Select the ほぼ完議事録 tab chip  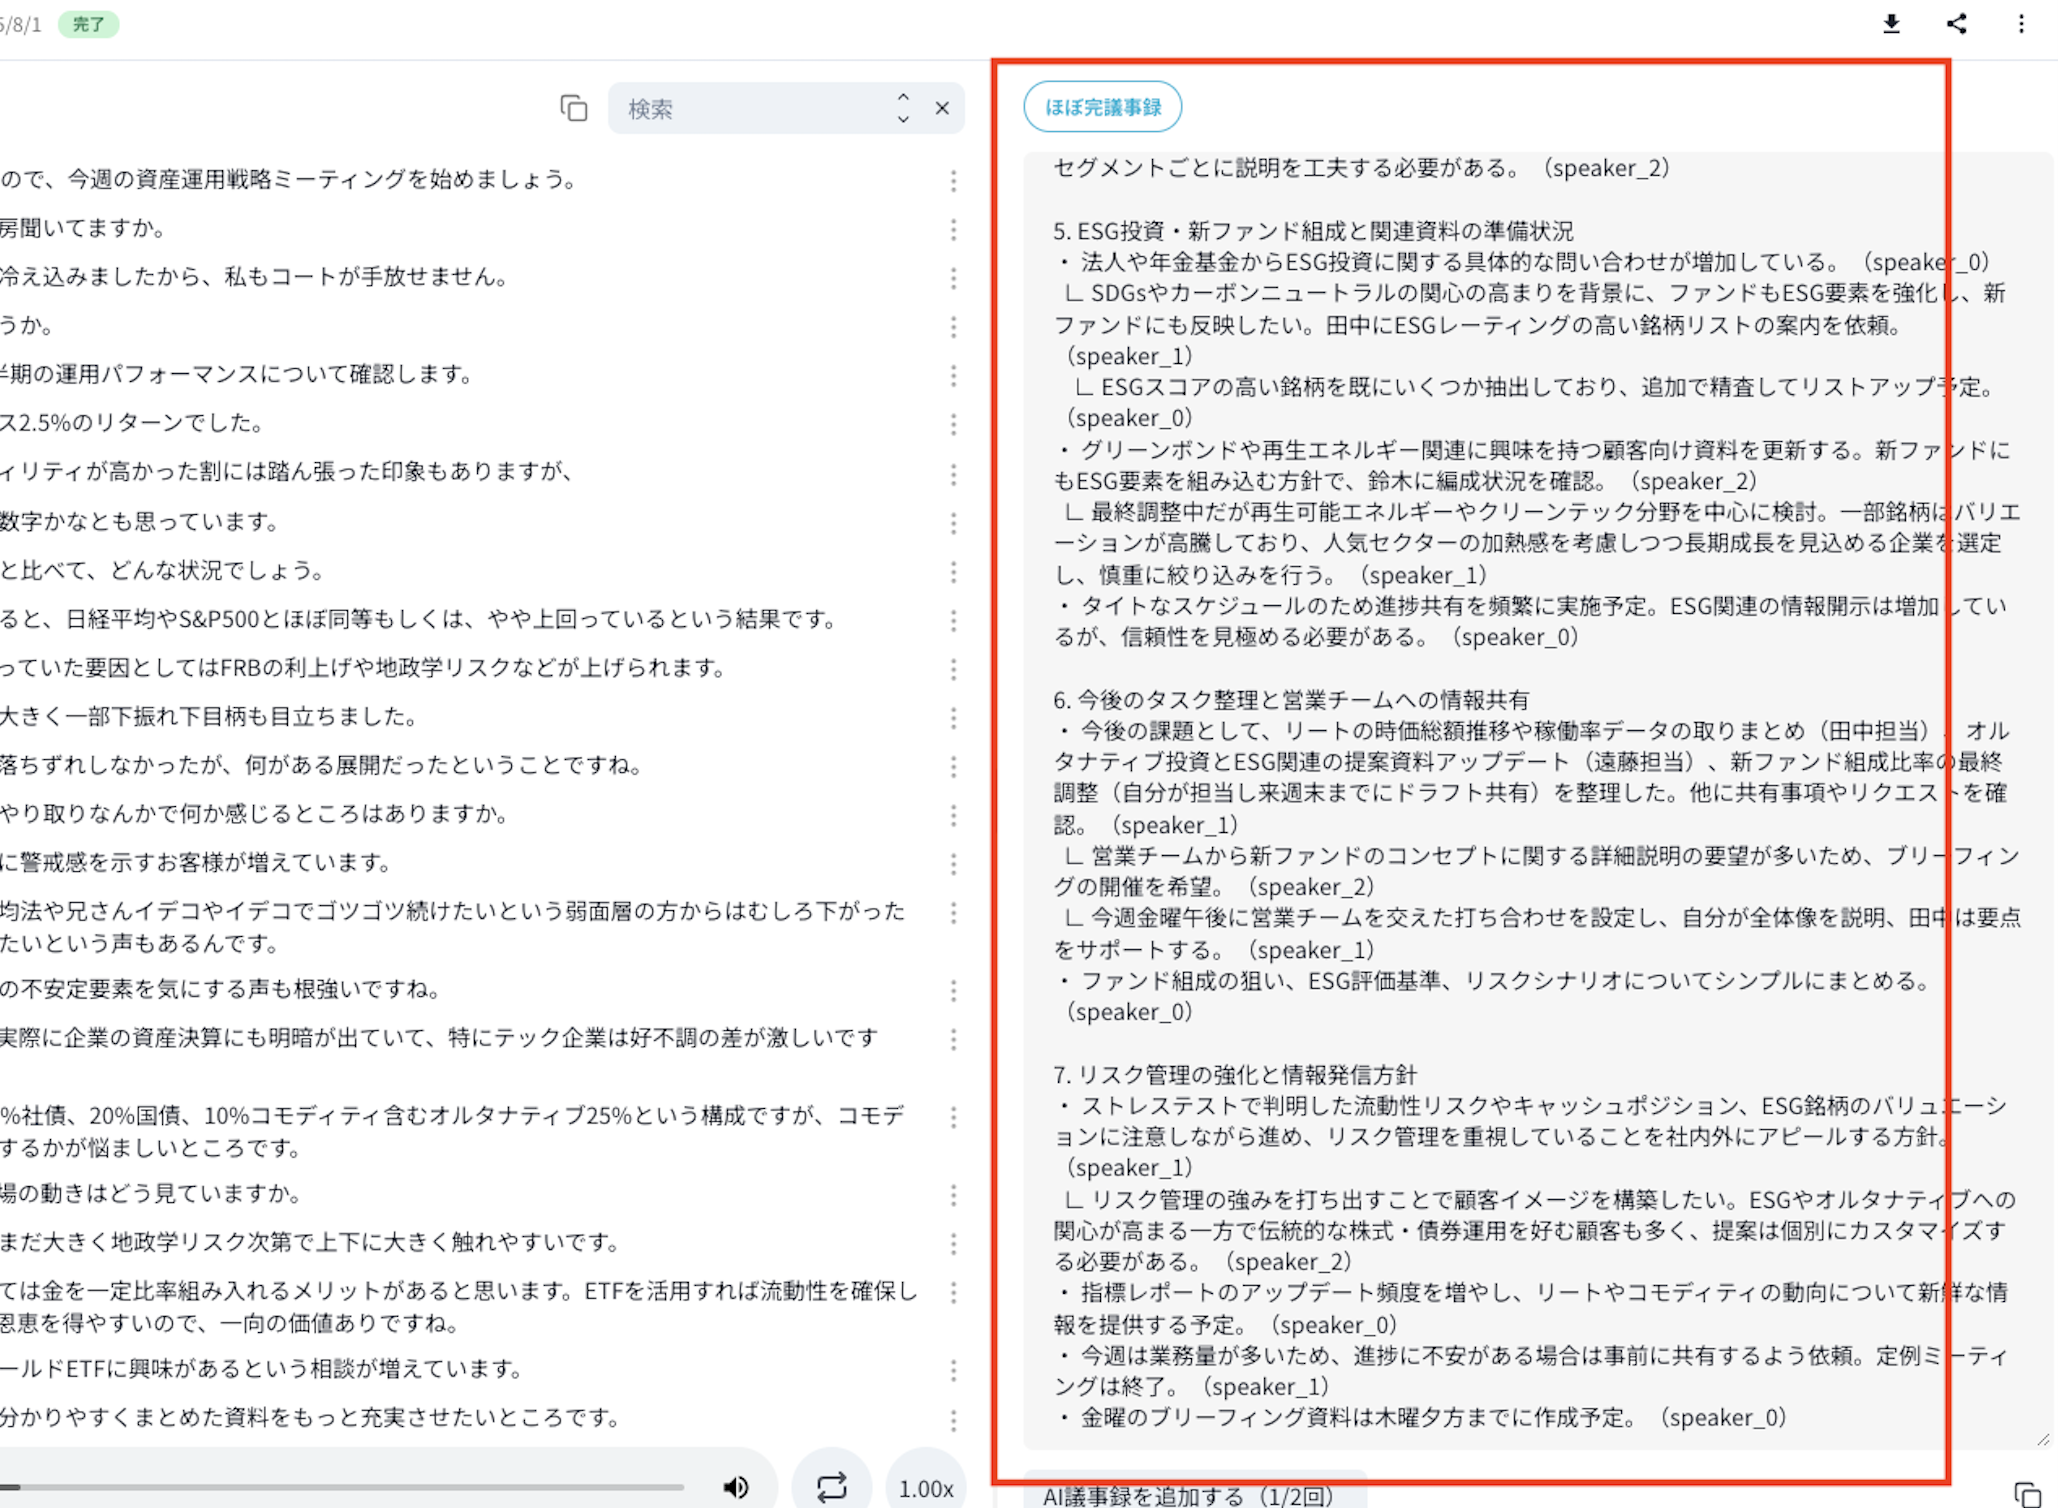pos(1102,107)
